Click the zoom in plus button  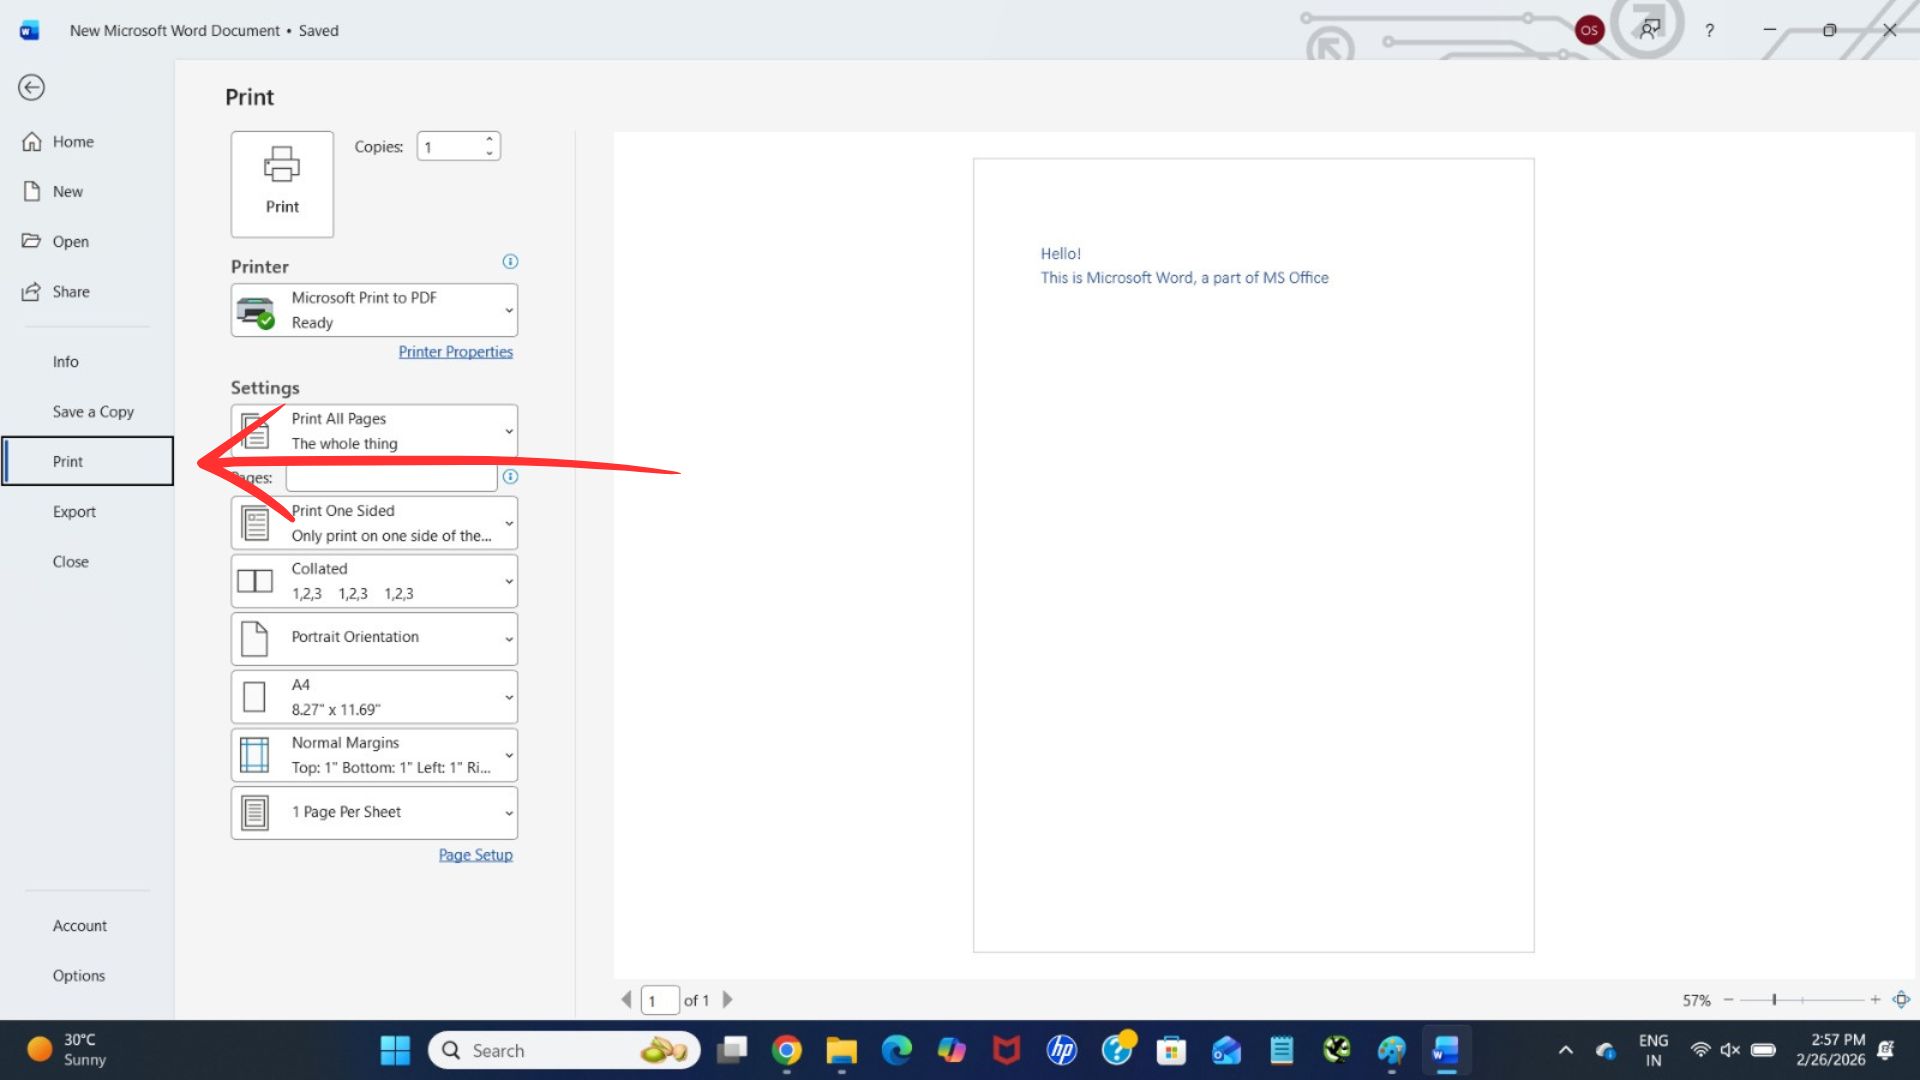[1875, 999]
